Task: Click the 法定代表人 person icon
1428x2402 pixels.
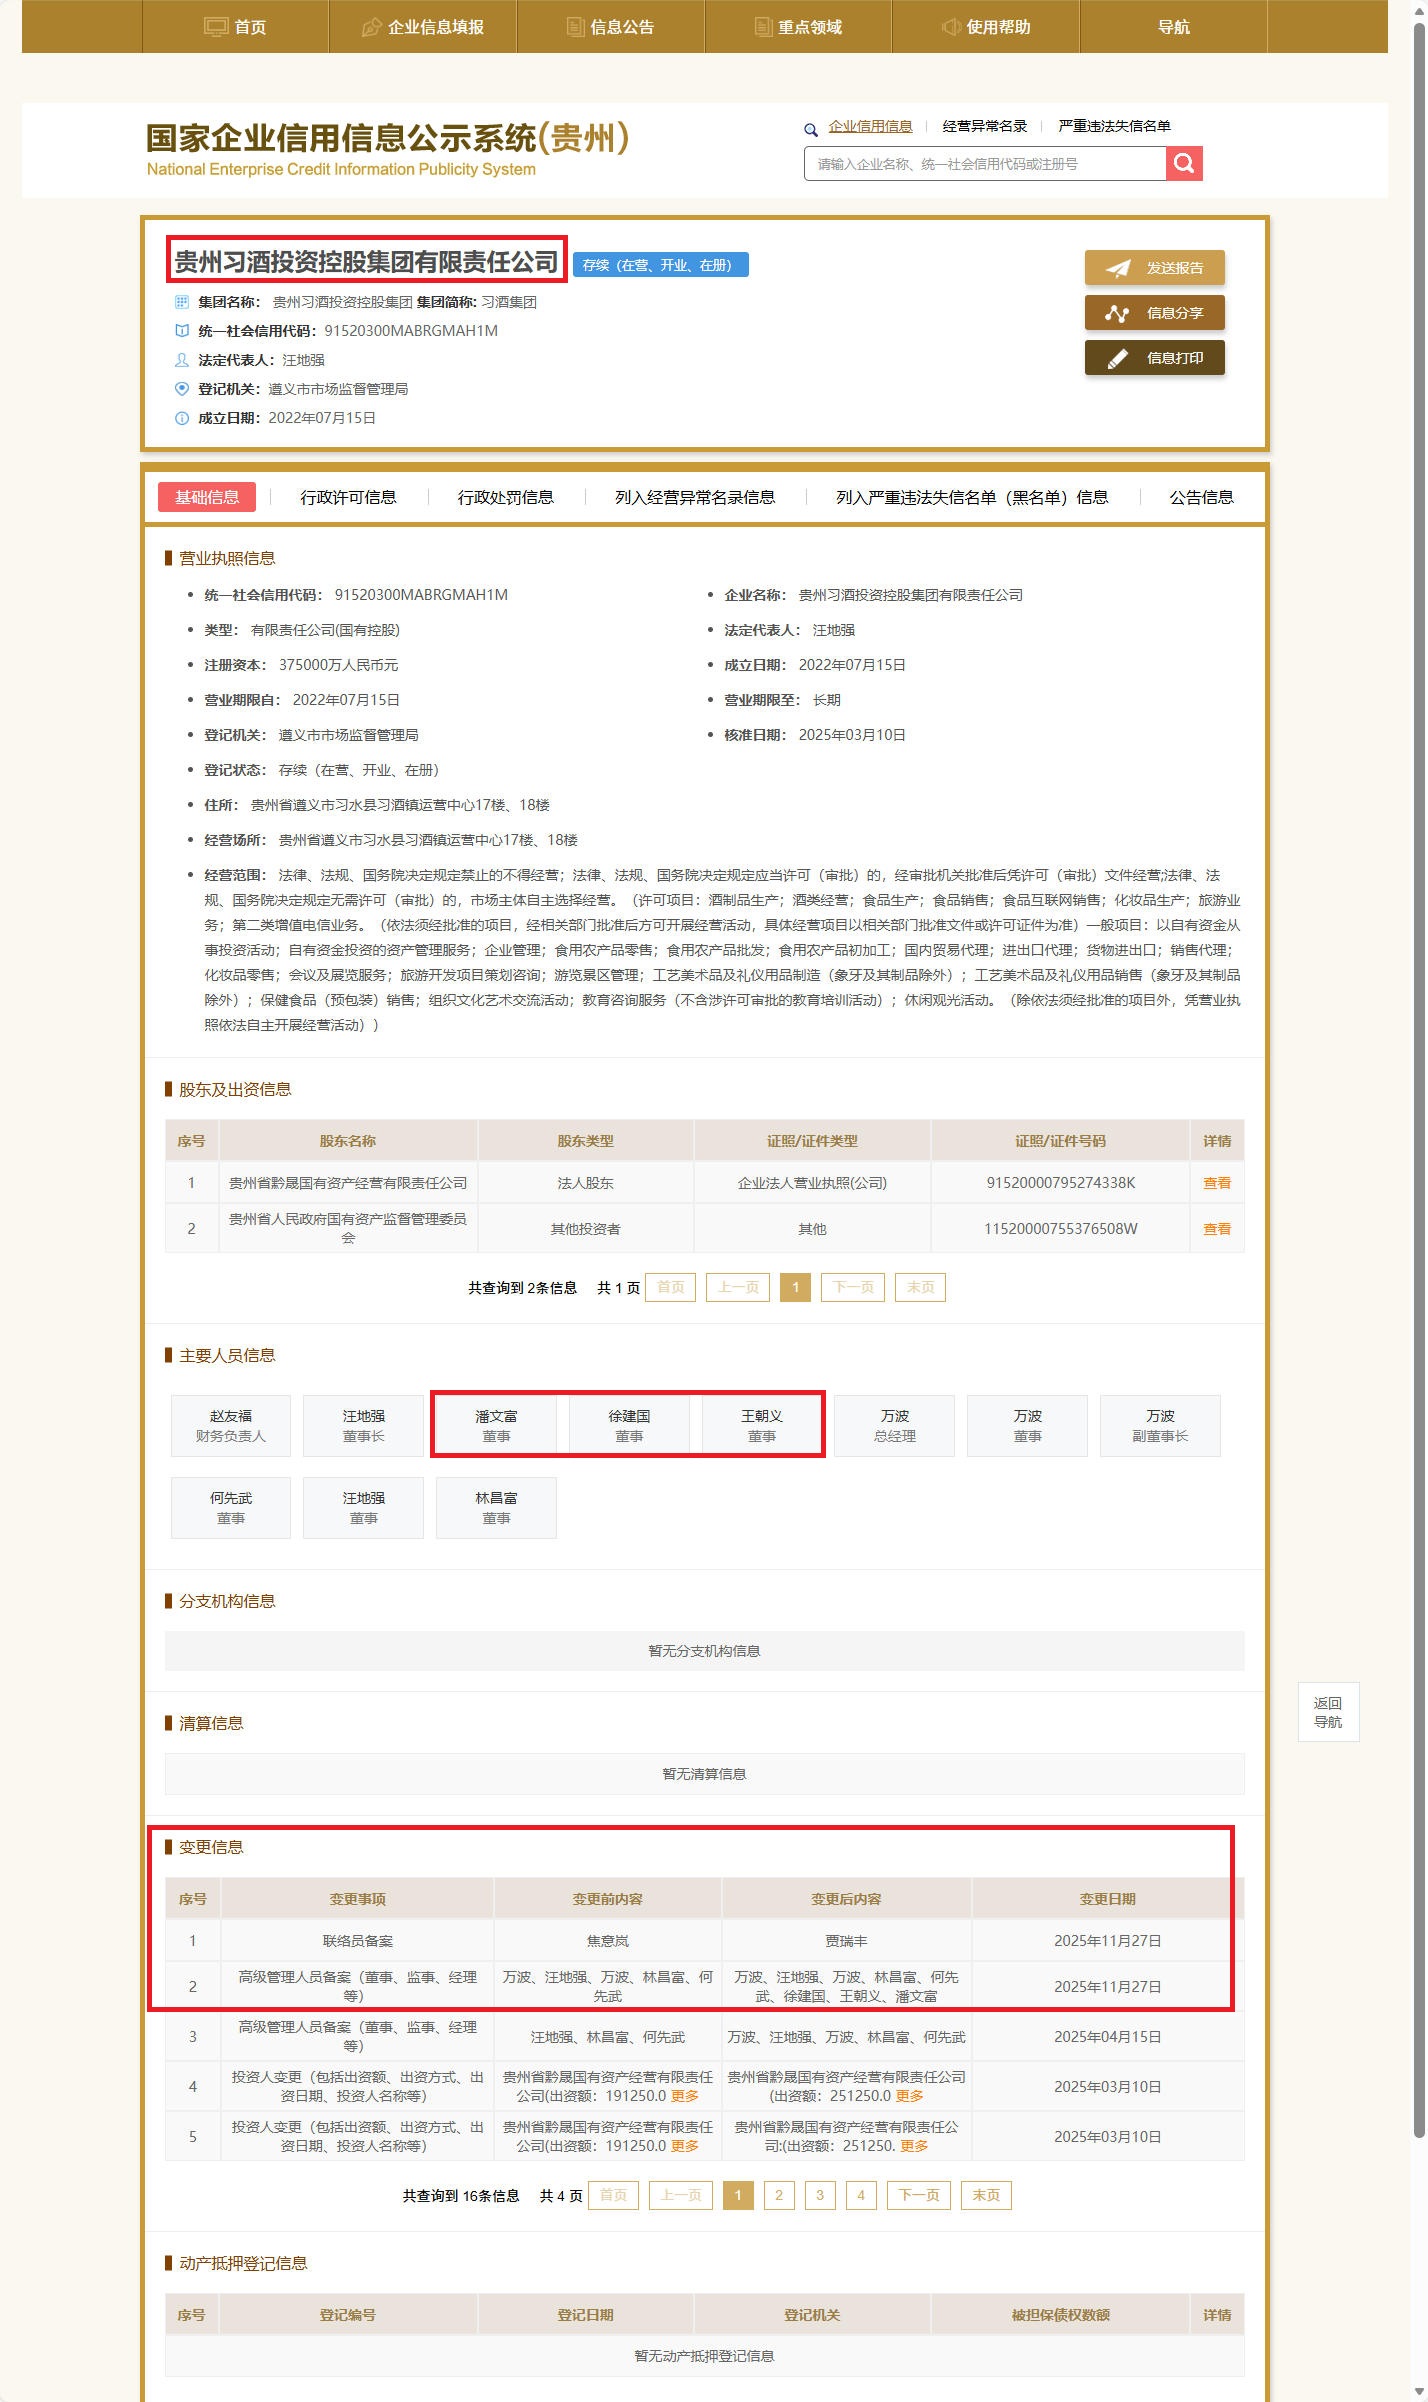Action: click(182, 359)
